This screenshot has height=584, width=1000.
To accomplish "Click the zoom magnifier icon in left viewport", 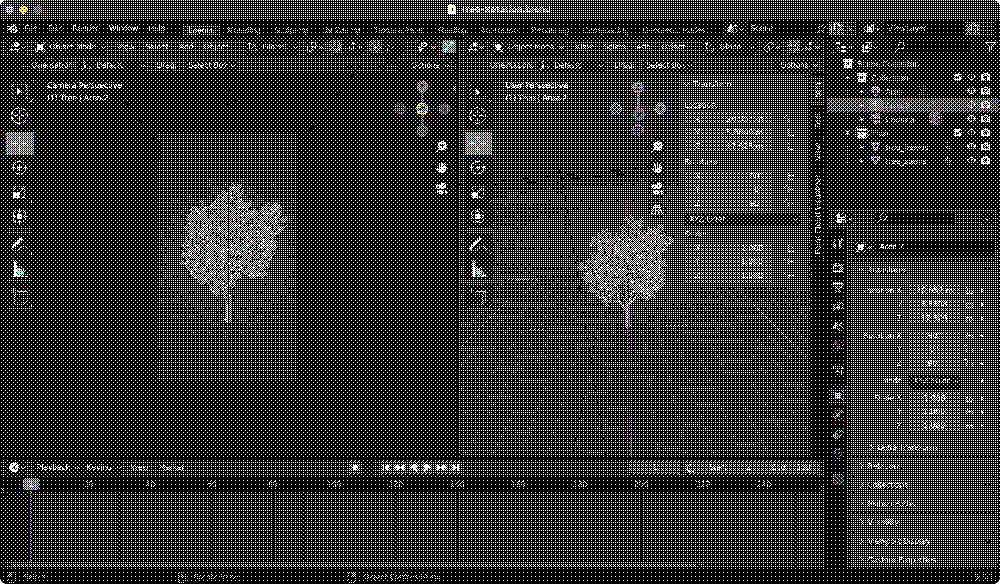I will 442,145.
